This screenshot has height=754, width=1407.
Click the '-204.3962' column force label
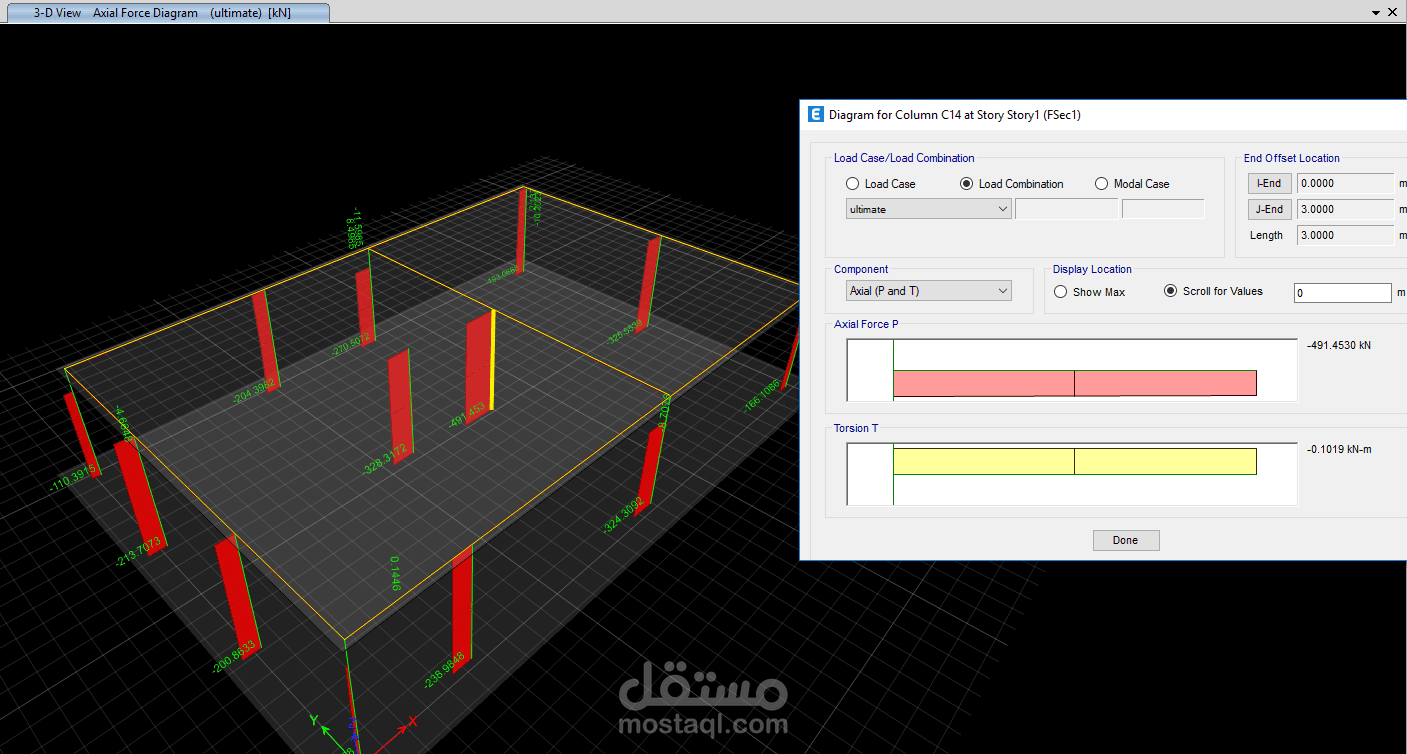253,393
